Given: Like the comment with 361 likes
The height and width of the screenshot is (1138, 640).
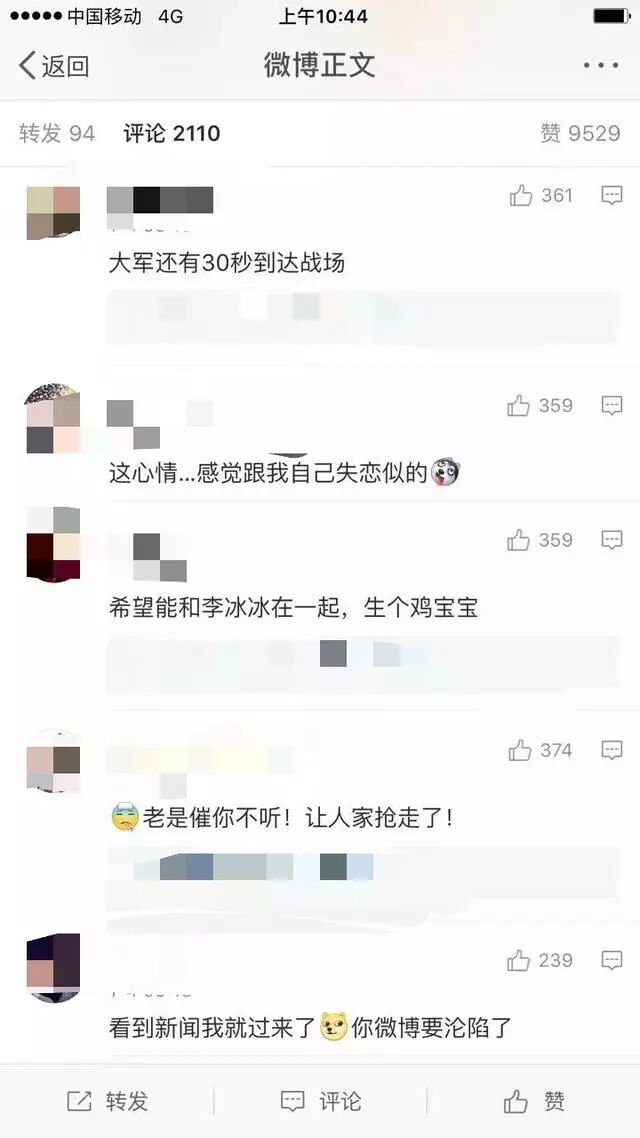Looking at the screenshot, I should tap(541, 195).
